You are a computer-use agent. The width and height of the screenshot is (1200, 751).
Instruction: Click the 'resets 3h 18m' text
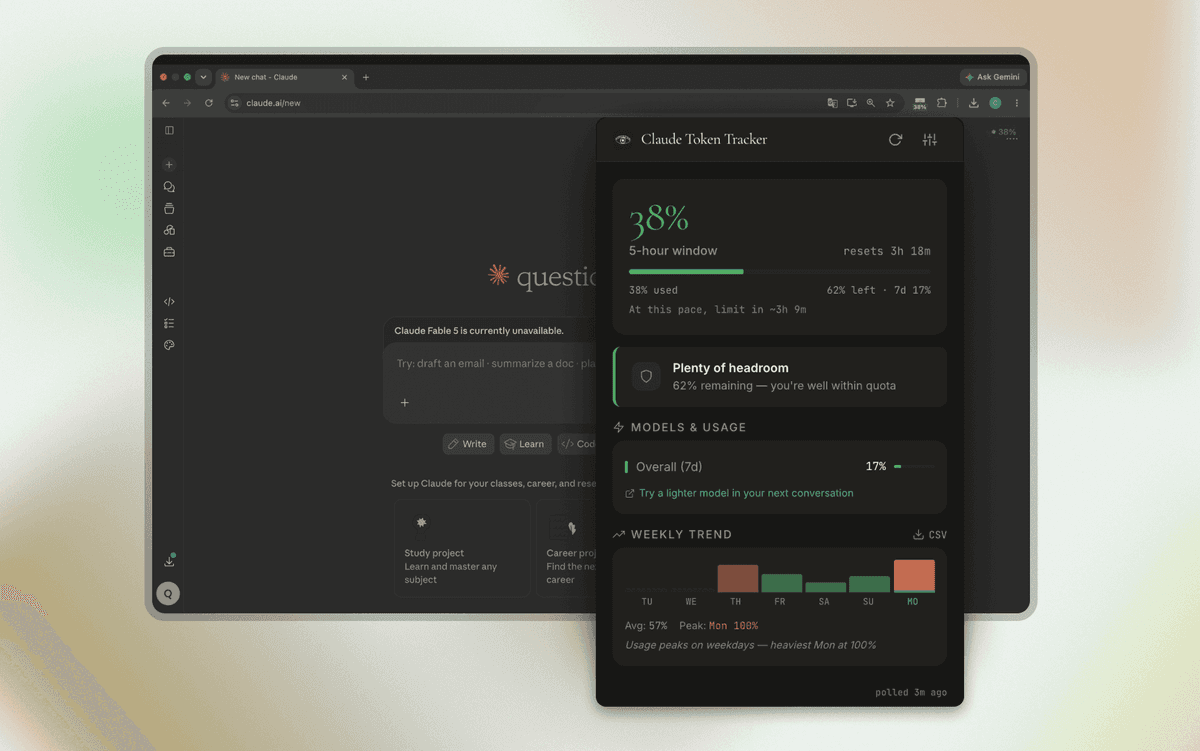(x=887, y=251)
